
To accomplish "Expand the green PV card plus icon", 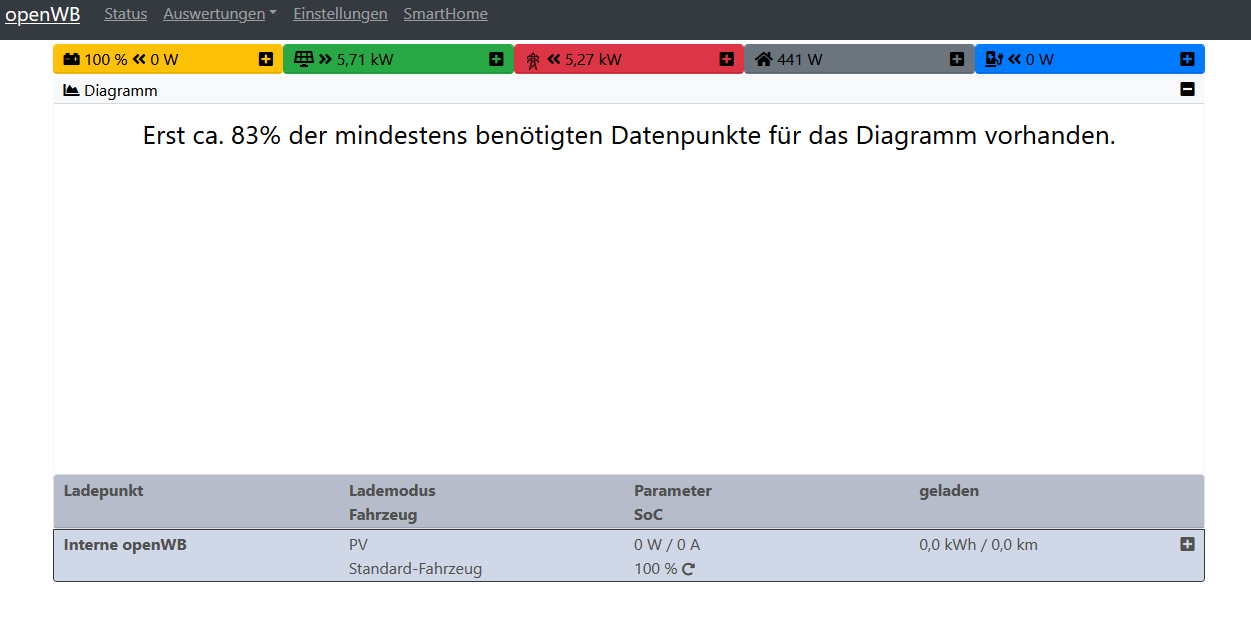I will pos(496,59).
